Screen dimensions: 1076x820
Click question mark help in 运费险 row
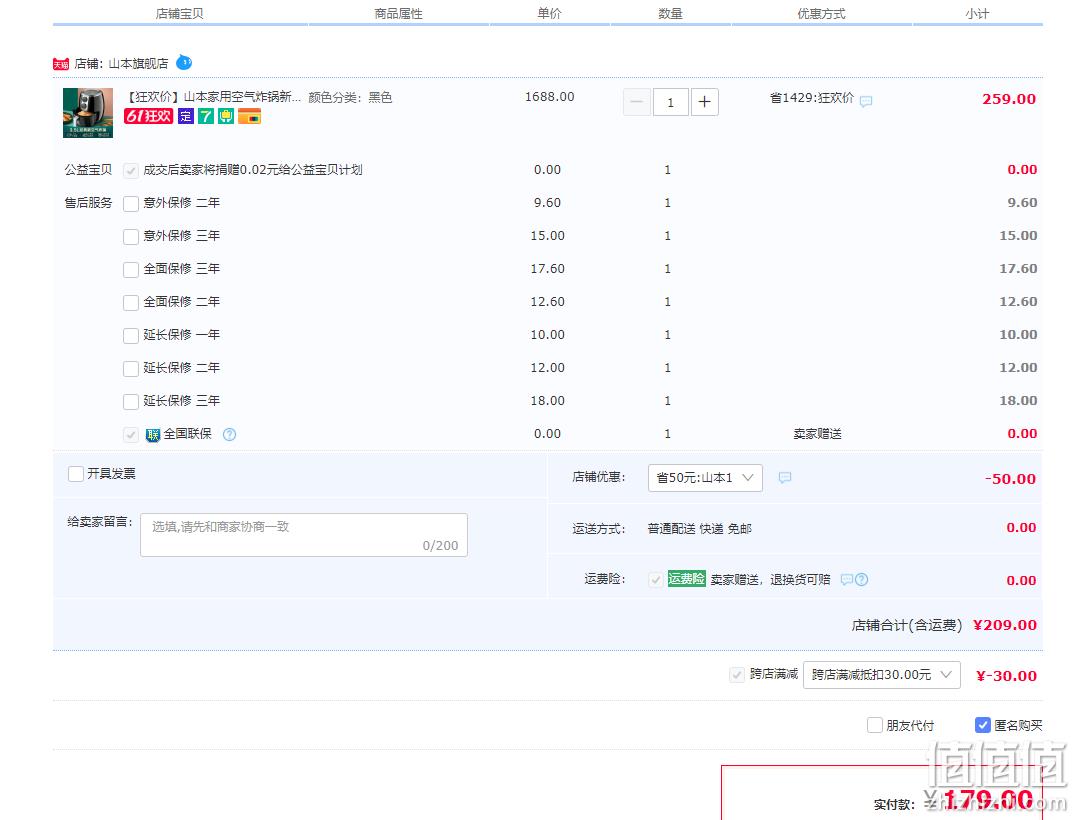[862, 580]
